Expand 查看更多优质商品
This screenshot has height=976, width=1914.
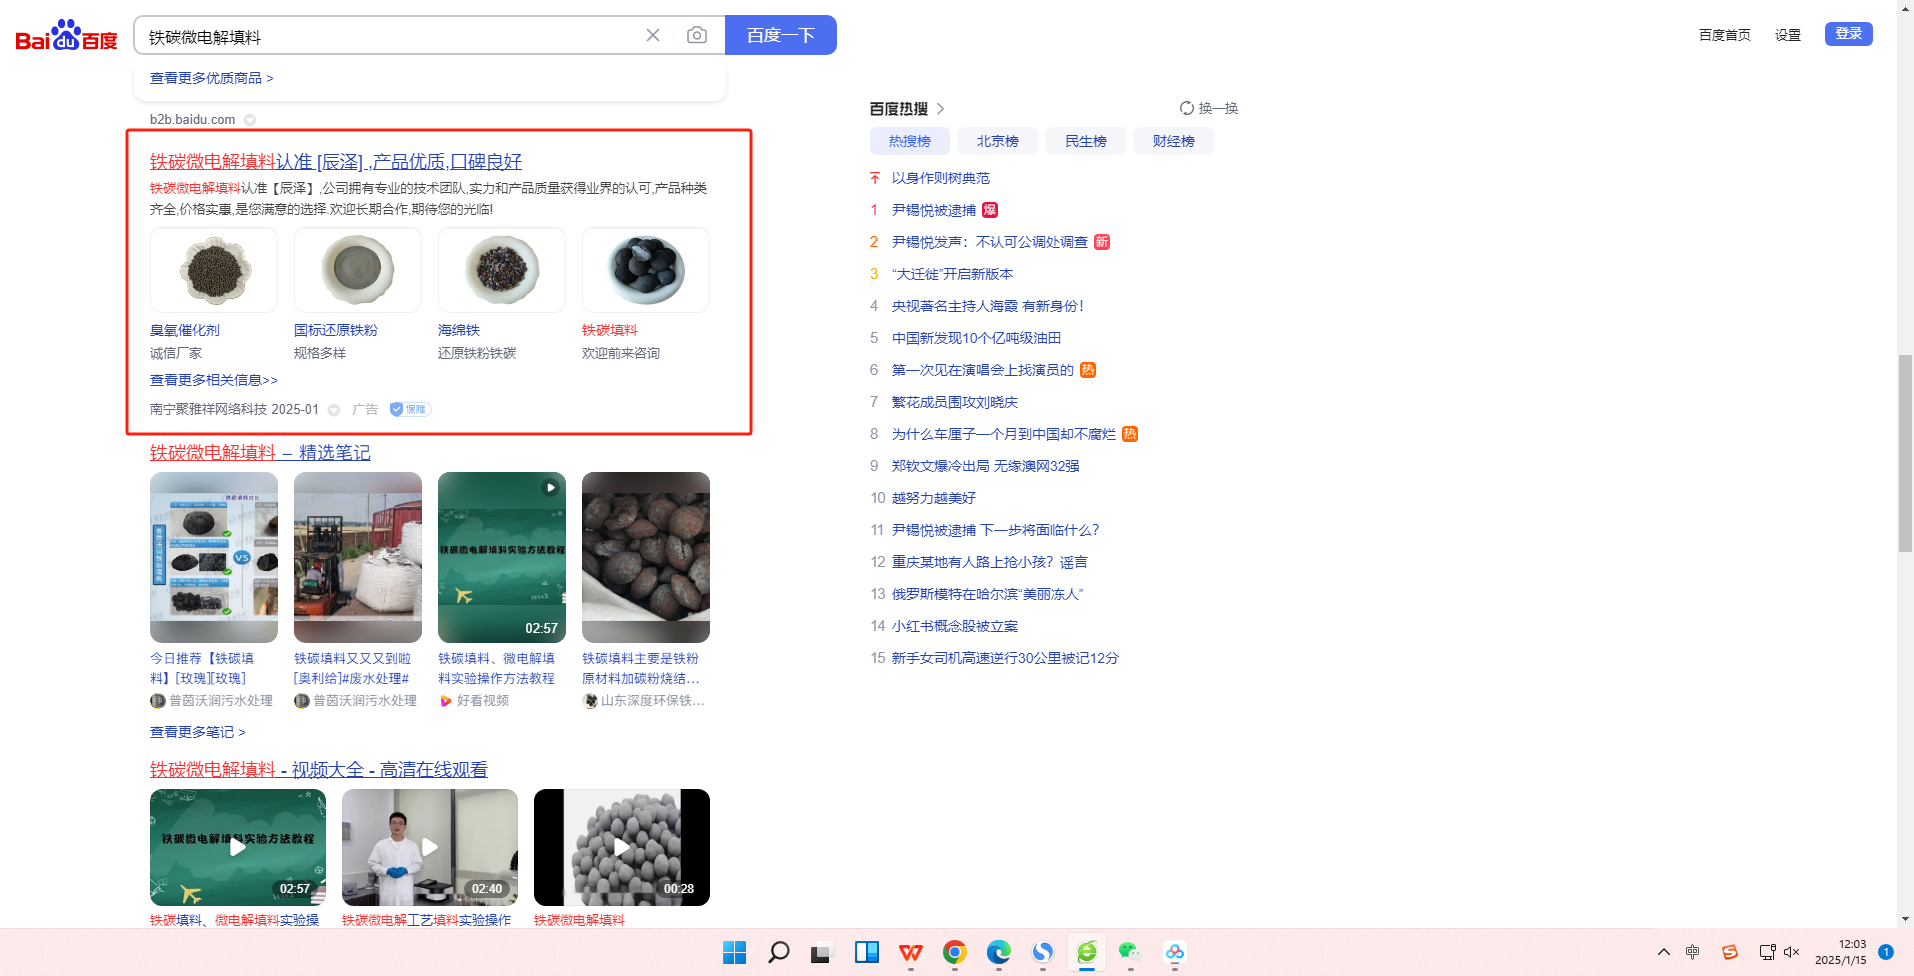[x=211, y=78]
